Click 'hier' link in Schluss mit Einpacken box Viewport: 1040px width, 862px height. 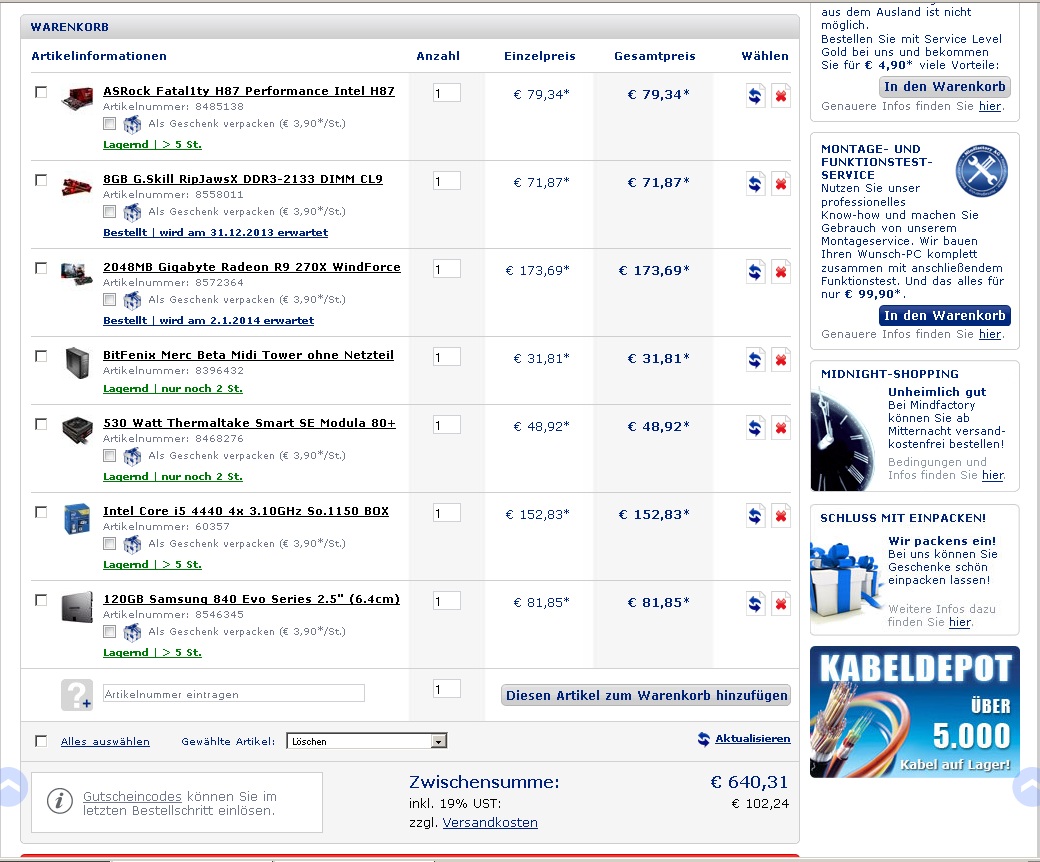point(960,623)
